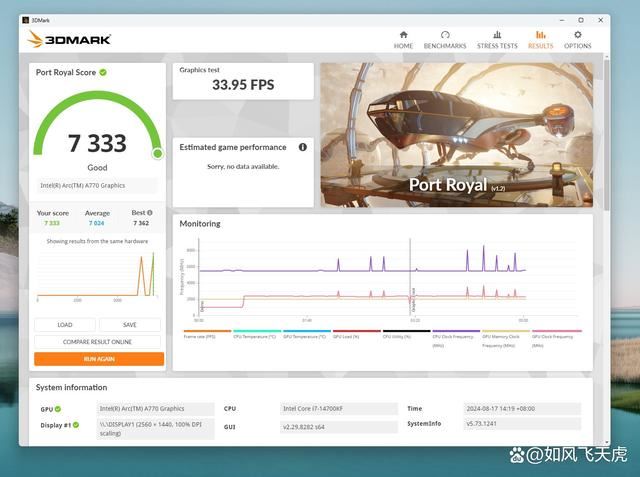Image resolution: width=640 pixels, height=477 pixels.
Task: Click COMPARE RESULT ONLINE
Action: [98, 342]
